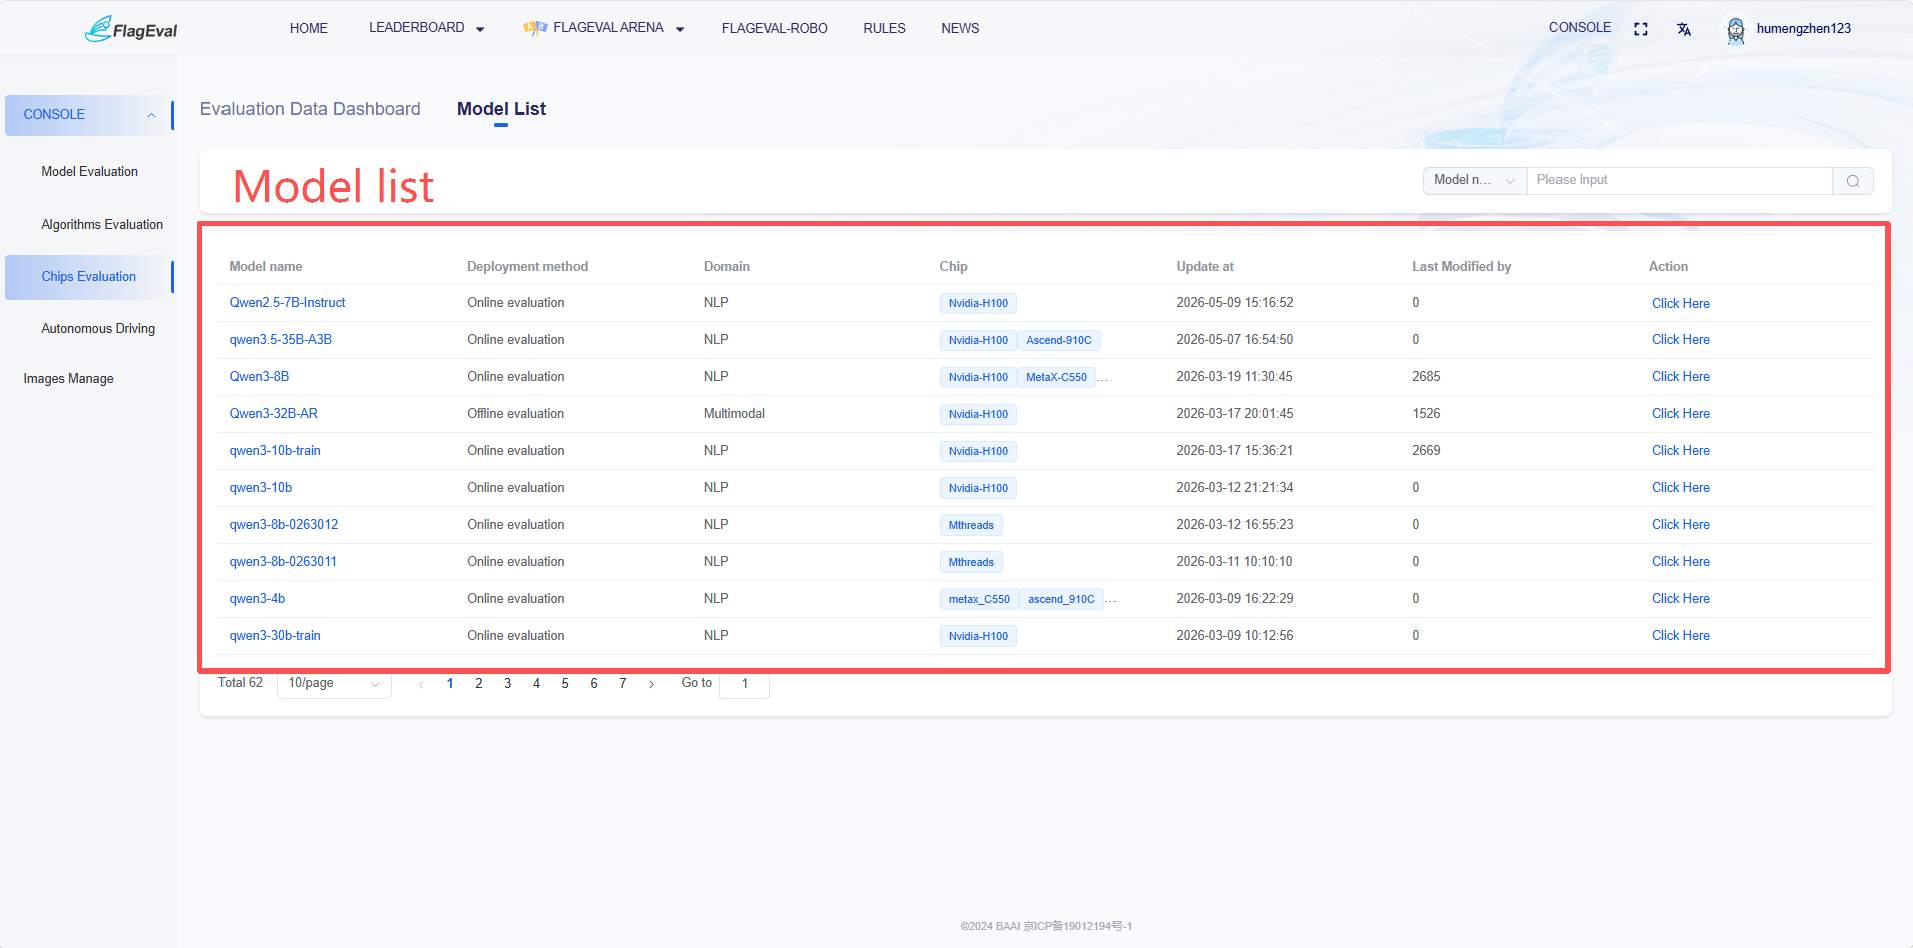This screenshot has width=1913, height=948.
Task: Toggle fullscreen mode icon
Action: point(1641,29)
